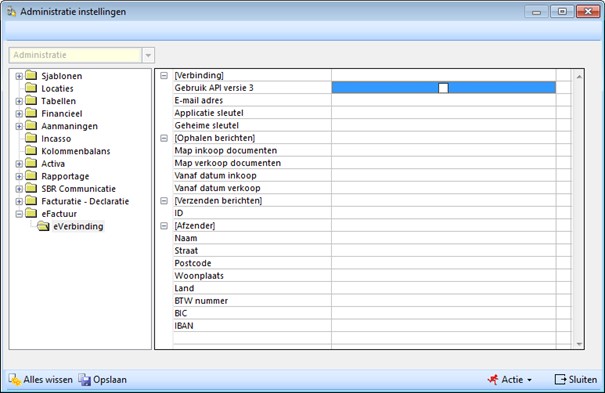Expand the Facturatie - Declaratie node
The height and width of the screenshot is (393, 605).
click(x=19, y=201)
